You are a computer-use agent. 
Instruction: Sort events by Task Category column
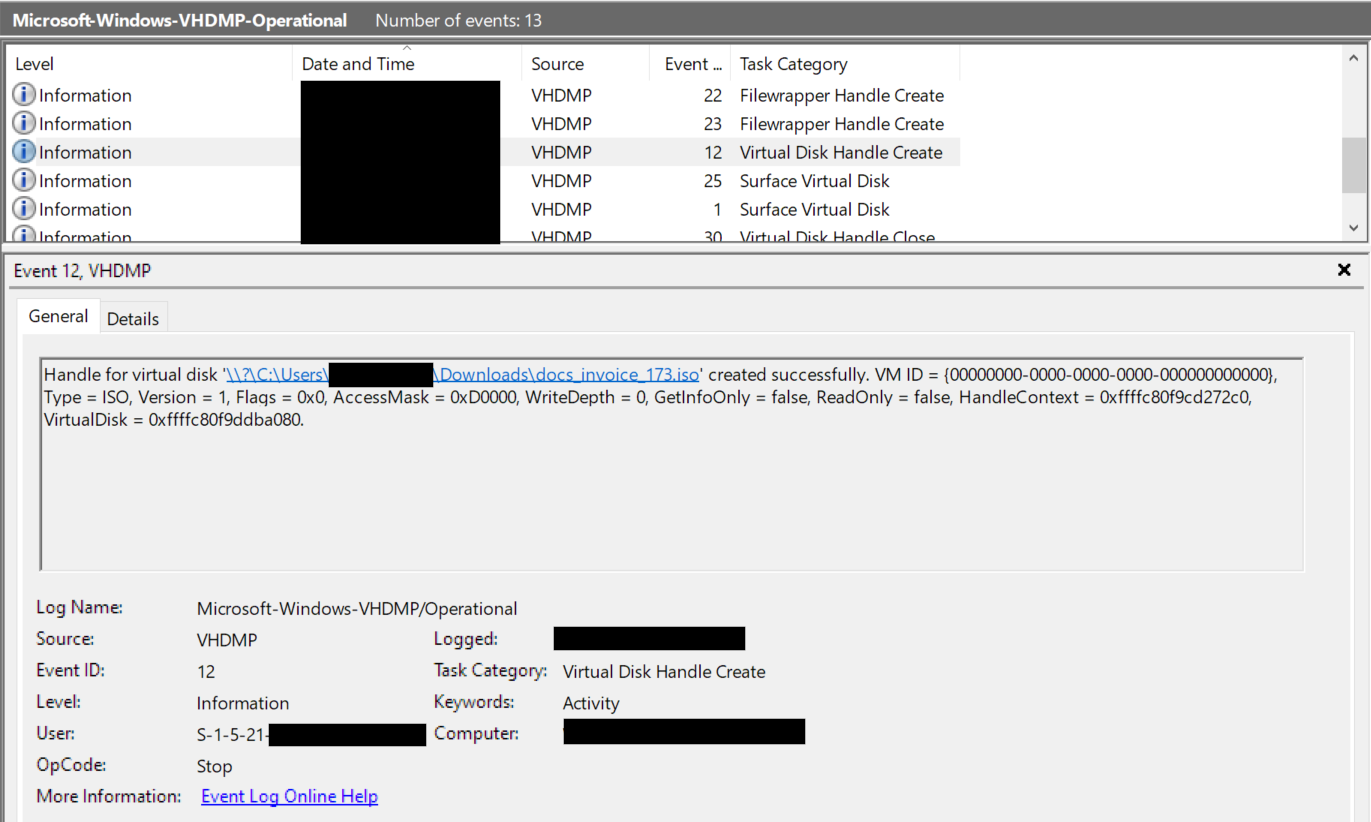pos(845,64)
